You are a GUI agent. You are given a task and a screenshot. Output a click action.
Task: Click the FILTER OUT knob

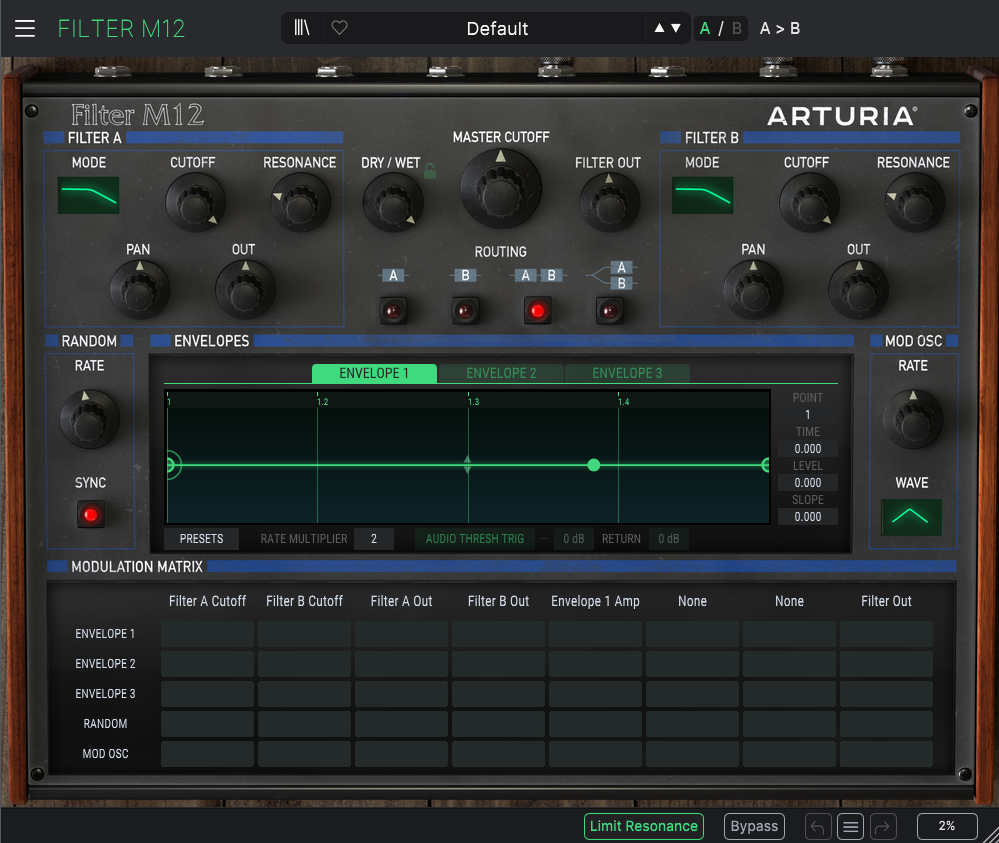(609, 203)
